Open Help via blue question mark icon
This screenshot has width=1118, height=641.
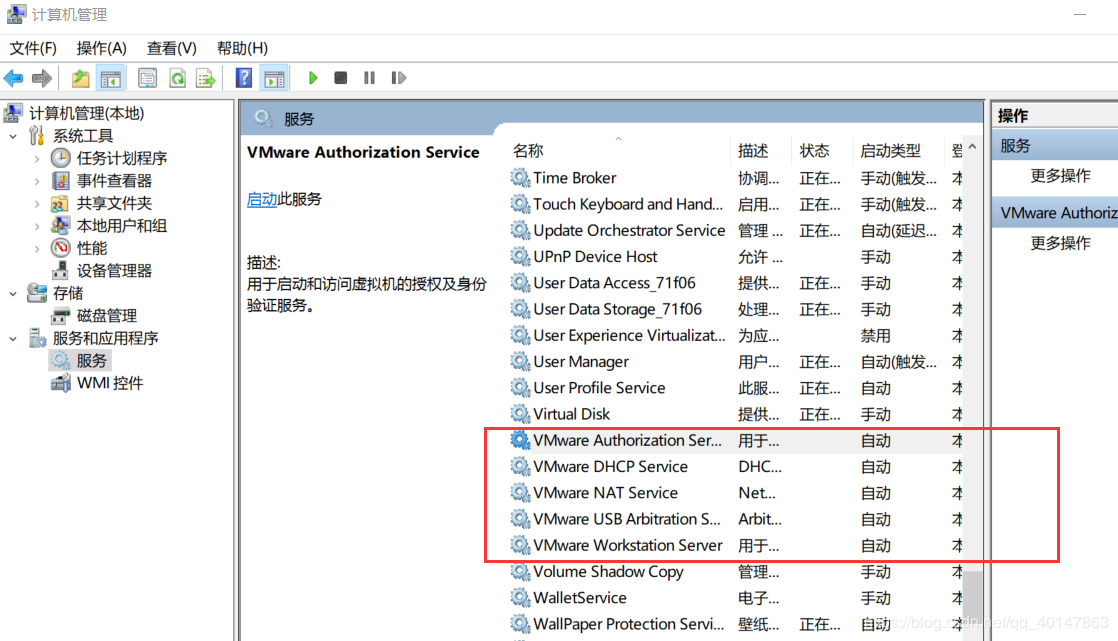click(x=243, y=78)
